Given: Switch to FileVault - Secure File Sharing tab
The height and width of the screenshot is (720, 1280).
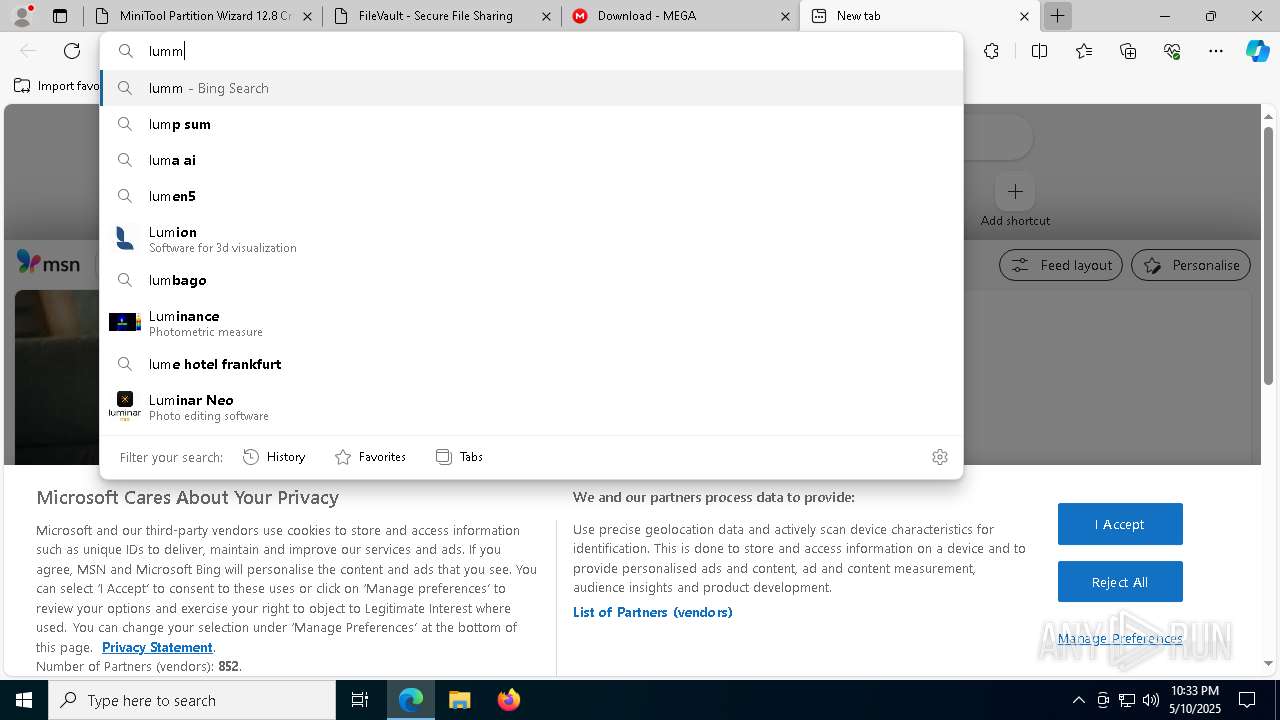Looking at the screenshot, I should [442, 16].
